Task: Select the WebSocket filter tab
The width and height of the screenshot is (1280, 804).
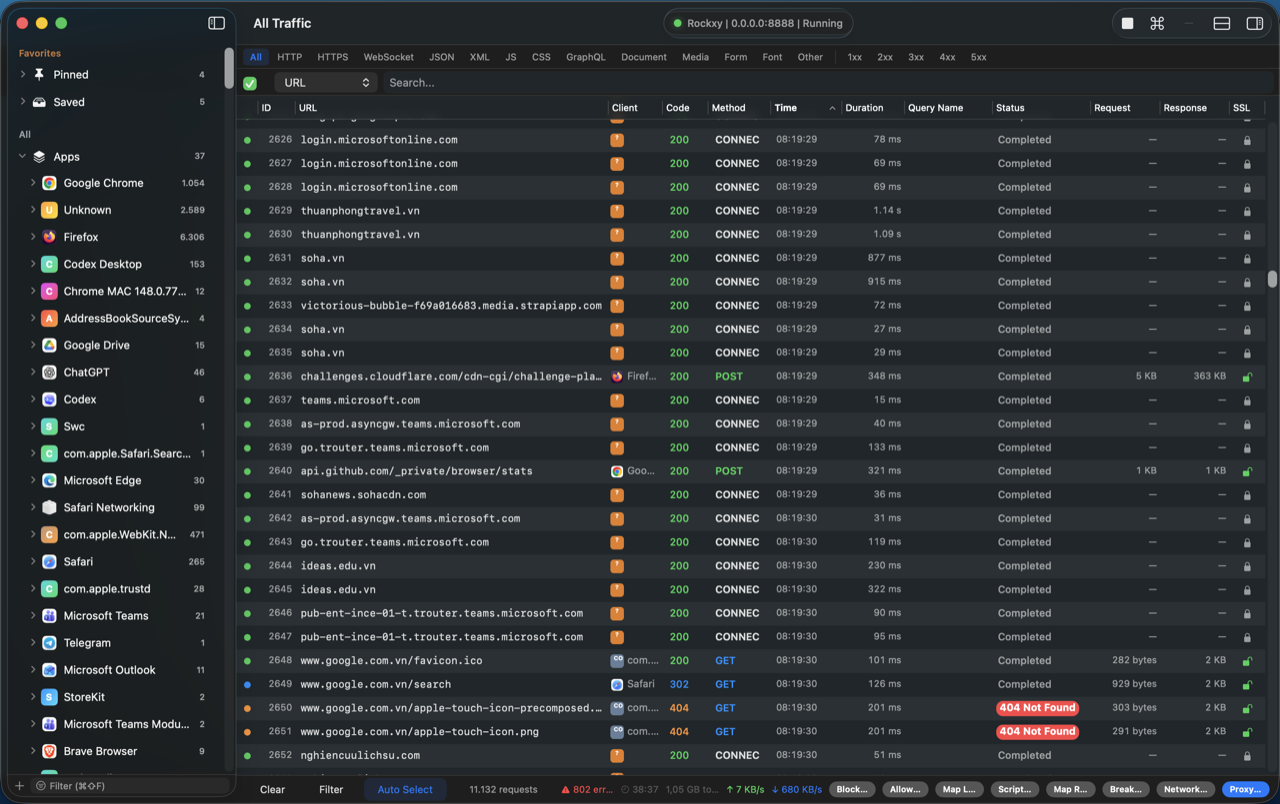Action: coord(388,57)
